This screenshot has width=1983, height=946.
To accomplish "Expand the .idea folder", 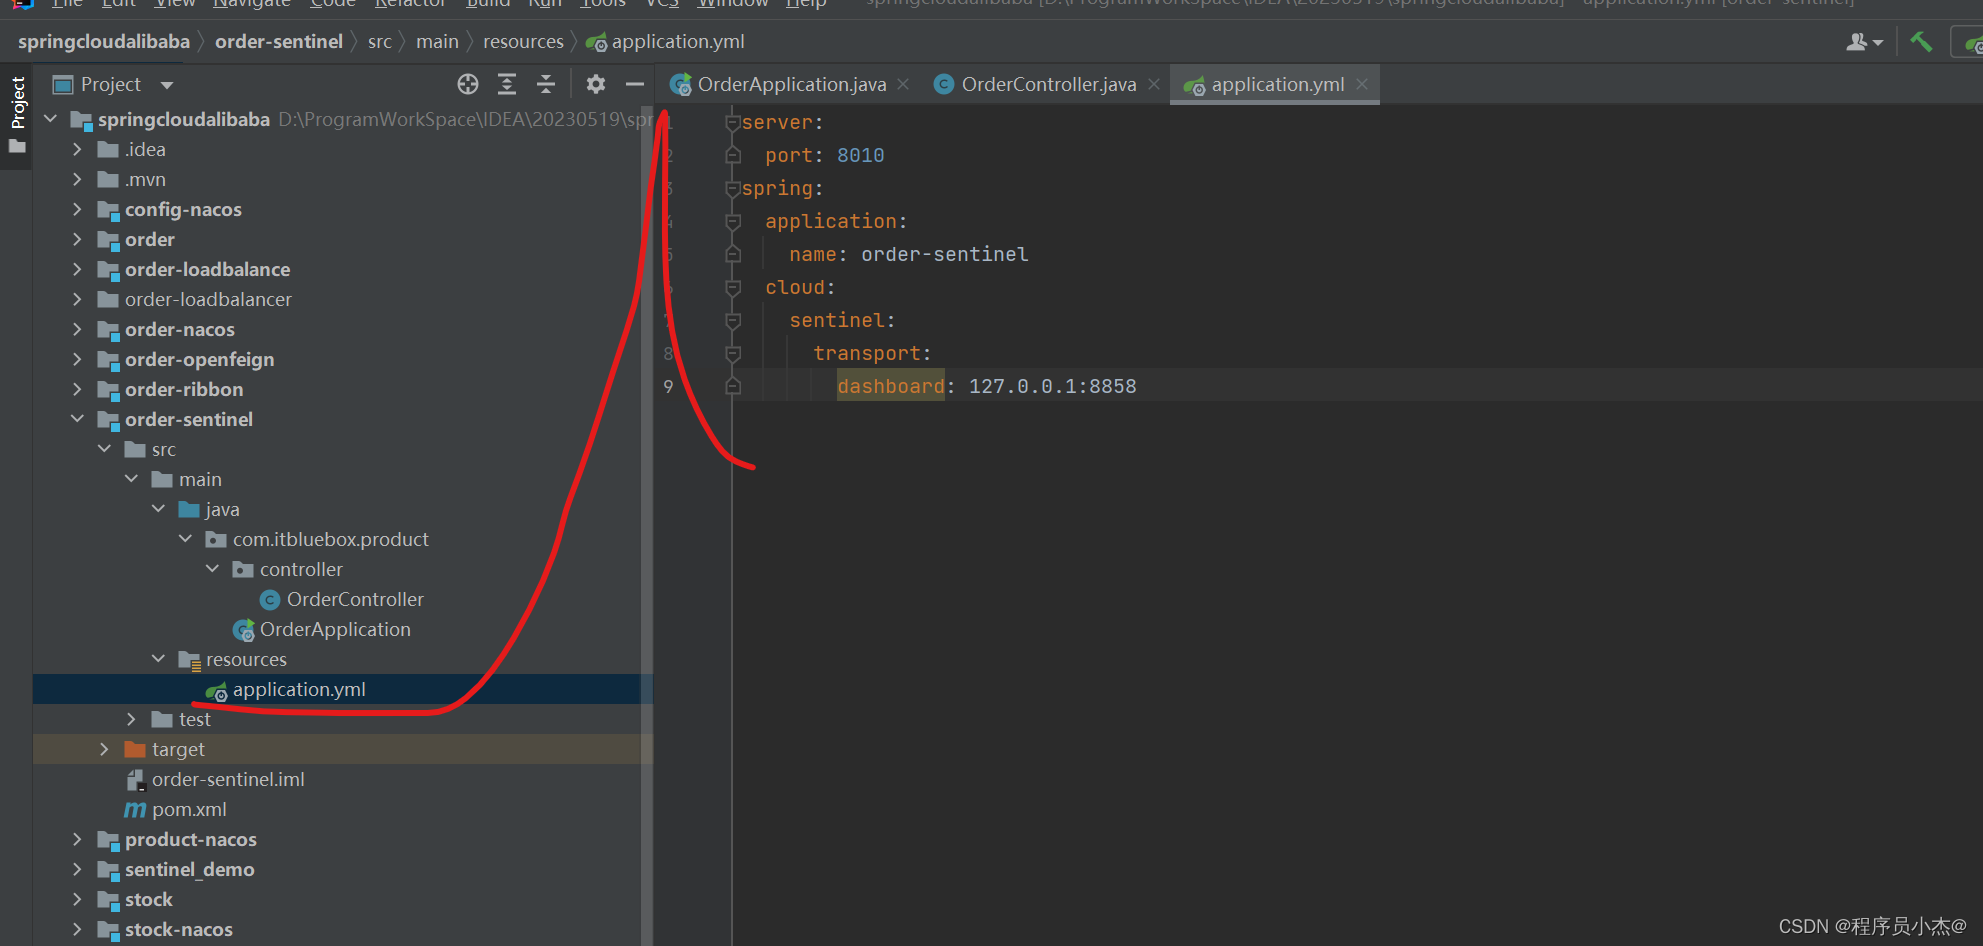I will tap(78, 149).
